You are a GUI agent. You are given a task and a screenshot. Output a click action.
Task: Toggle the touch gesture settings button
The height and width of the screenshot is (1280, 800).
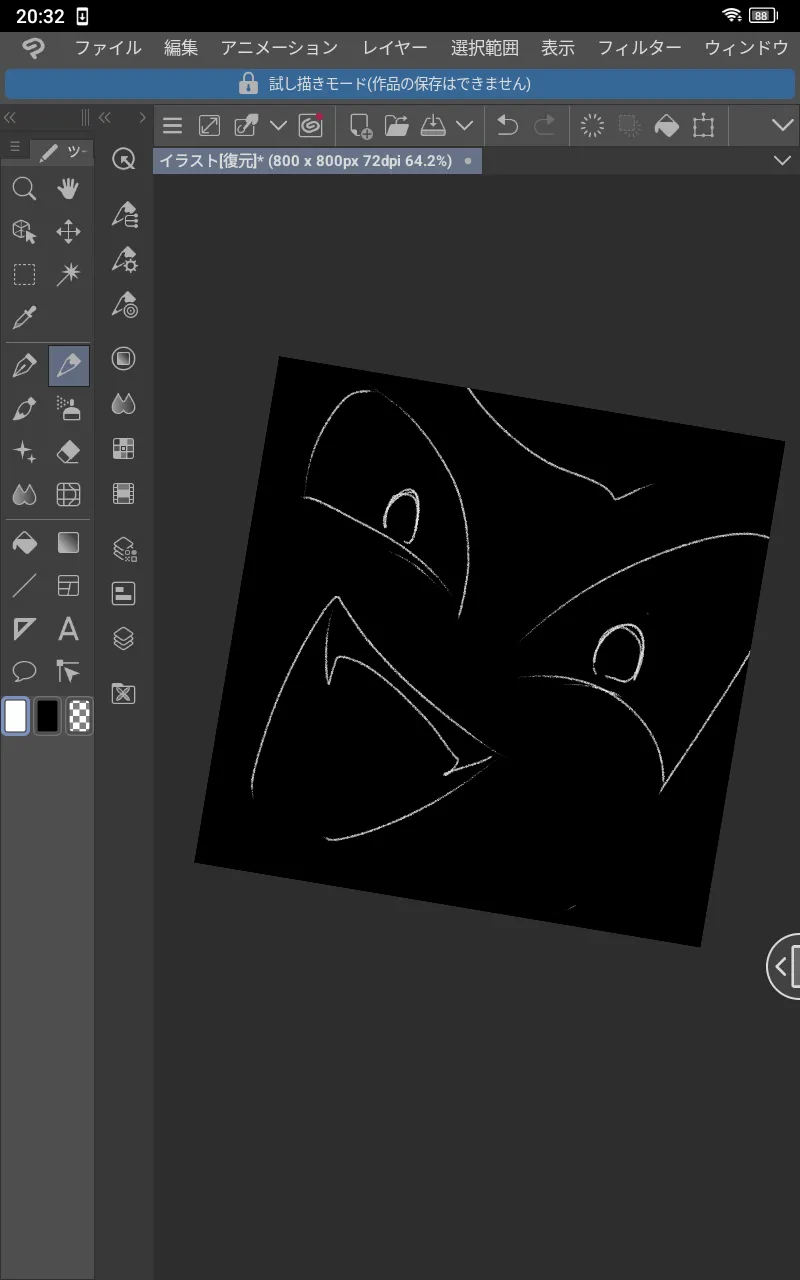pos(246,126)
